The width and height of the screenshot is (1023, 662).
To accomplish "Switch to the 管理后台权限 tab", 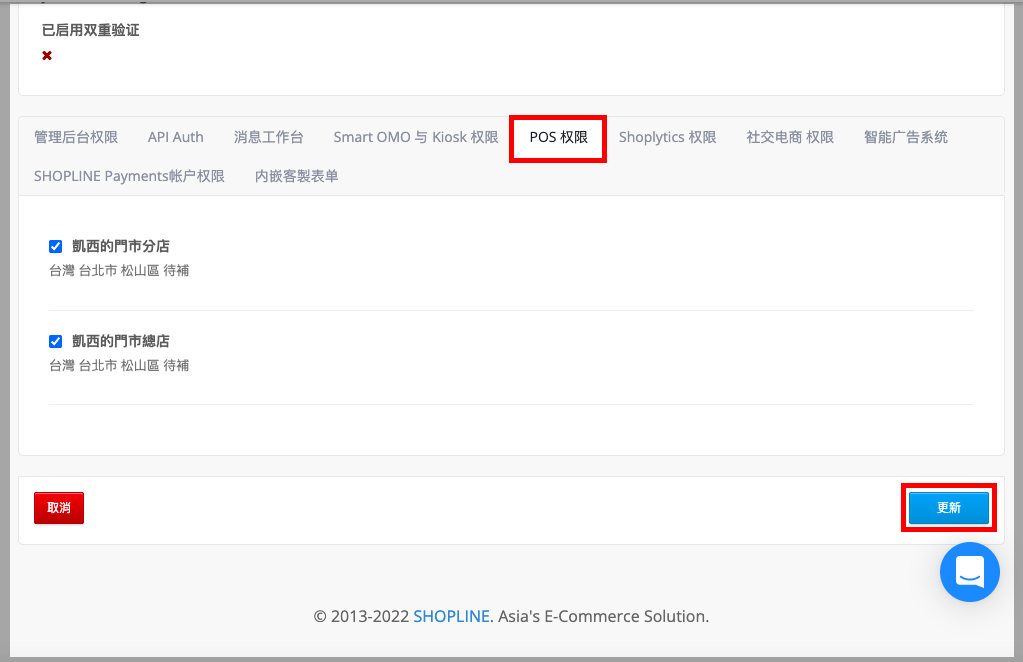I will (x=76, y=137).
